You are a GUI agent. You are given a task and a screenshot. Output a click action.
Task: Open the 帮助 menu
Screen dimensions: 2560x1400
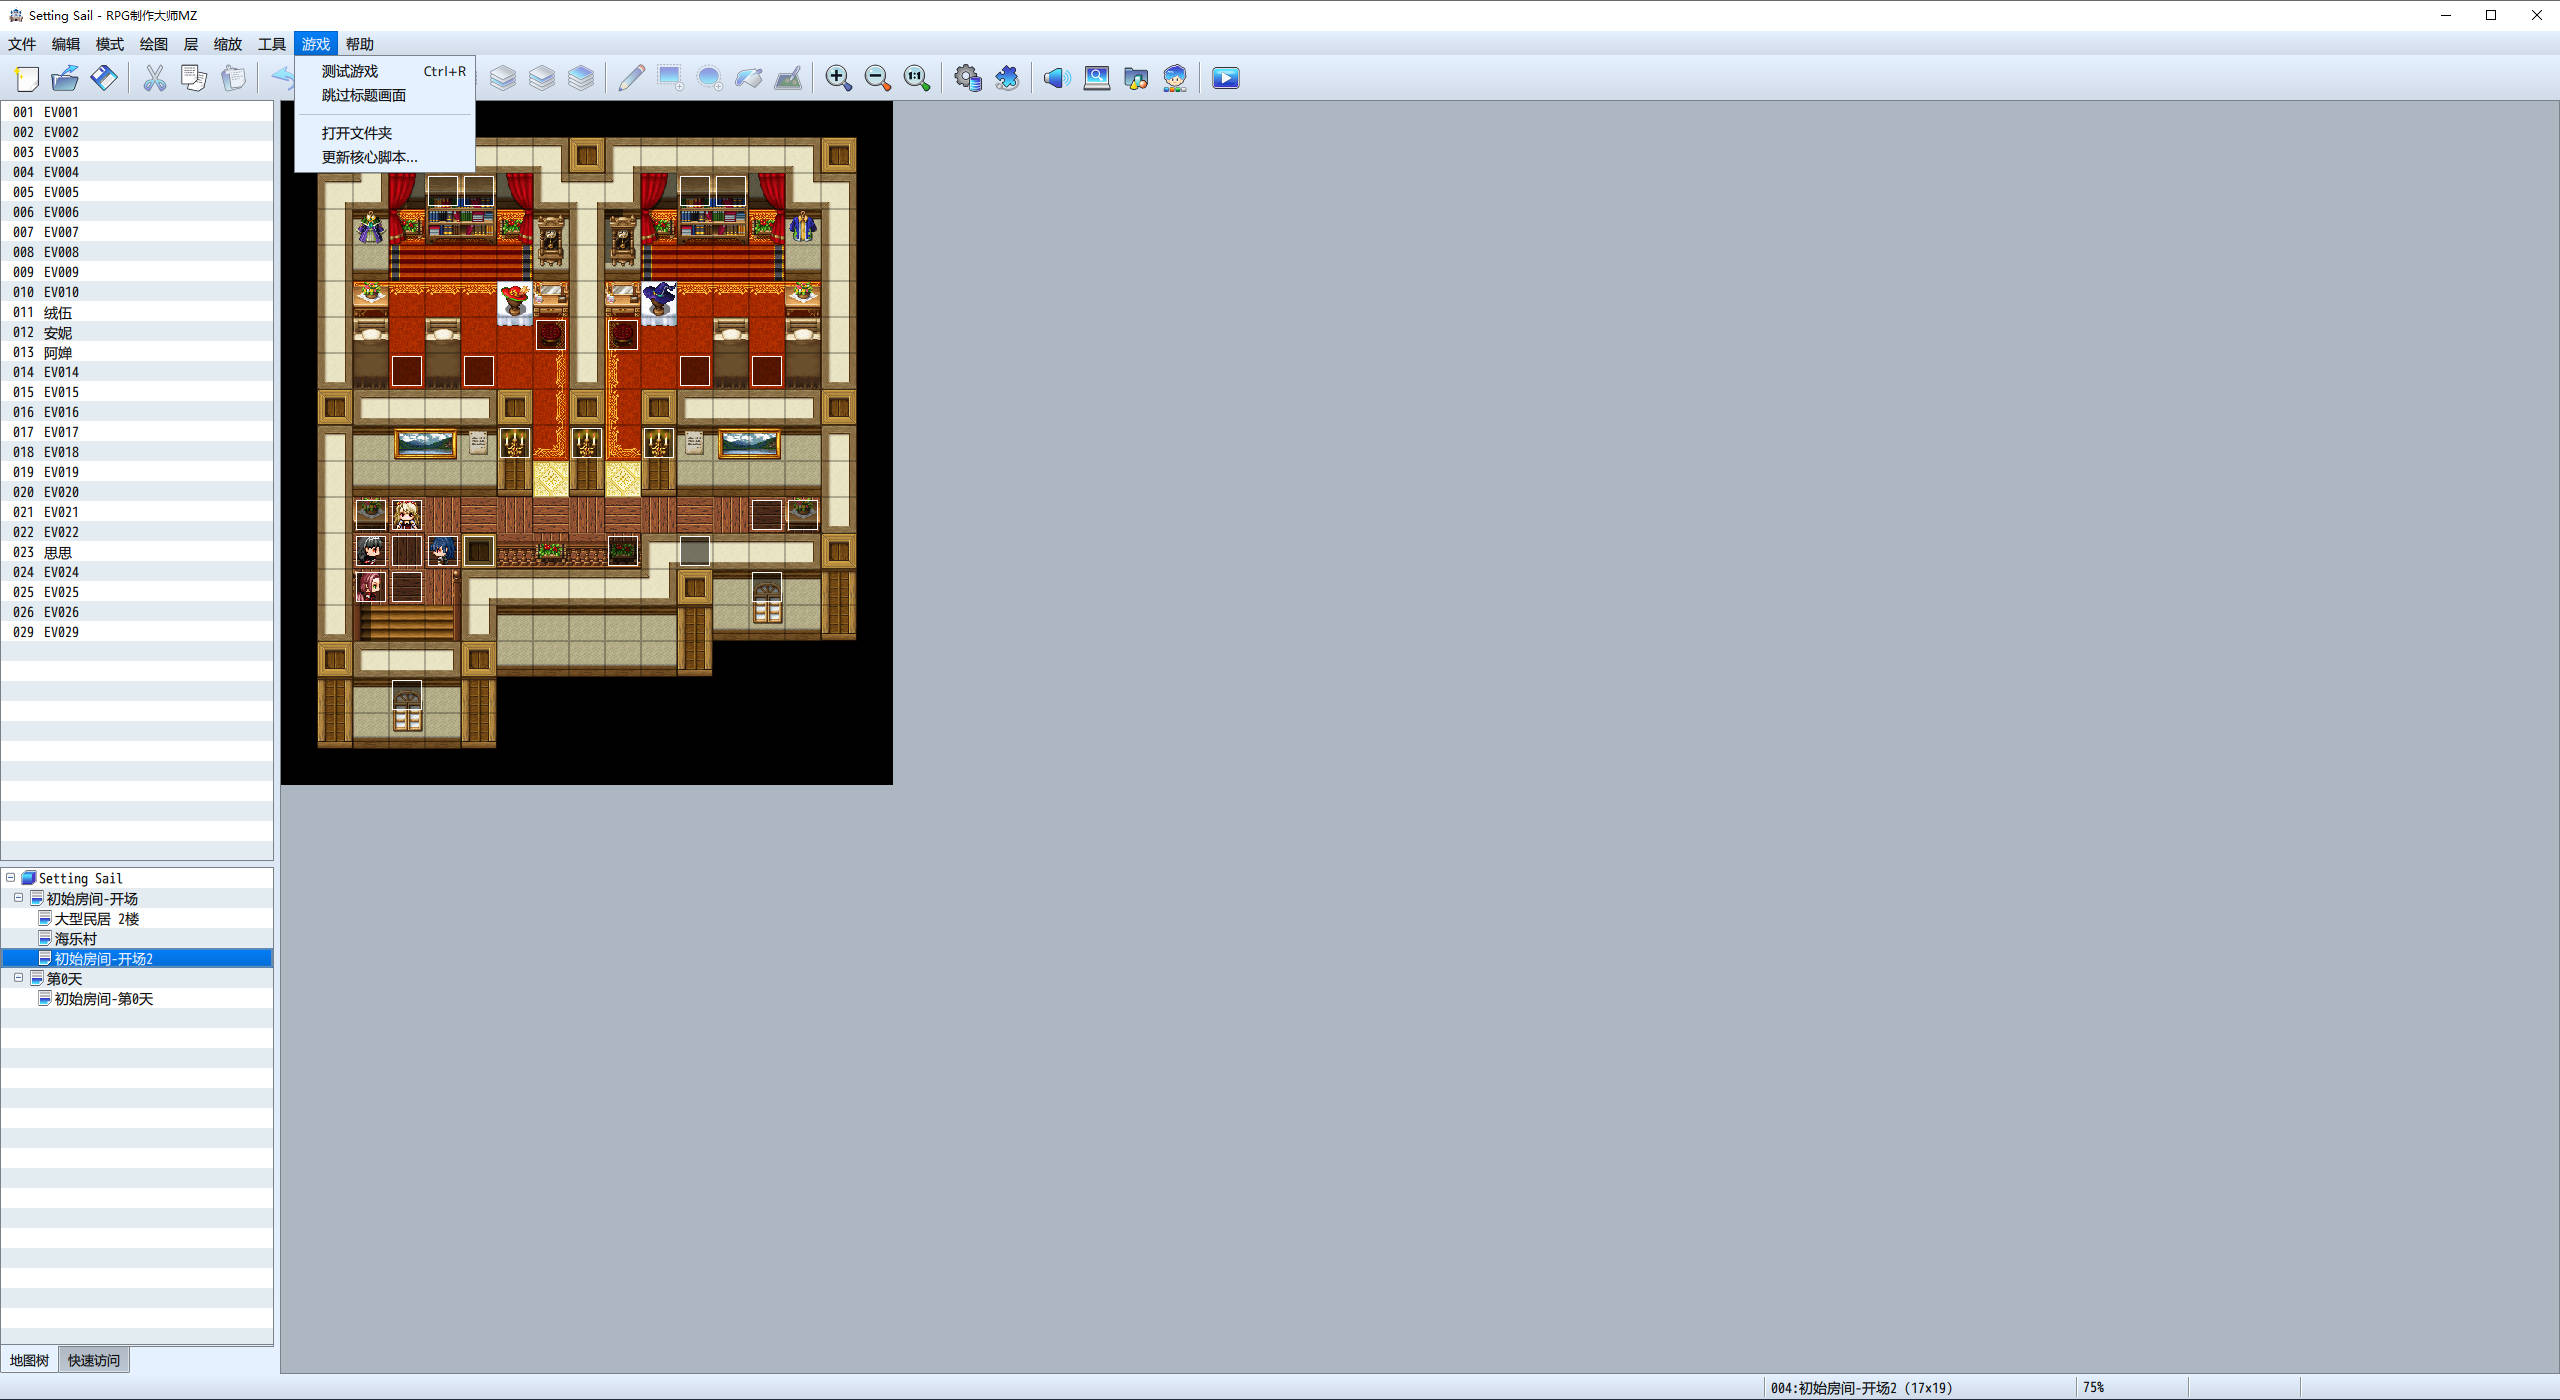point(359,44)
